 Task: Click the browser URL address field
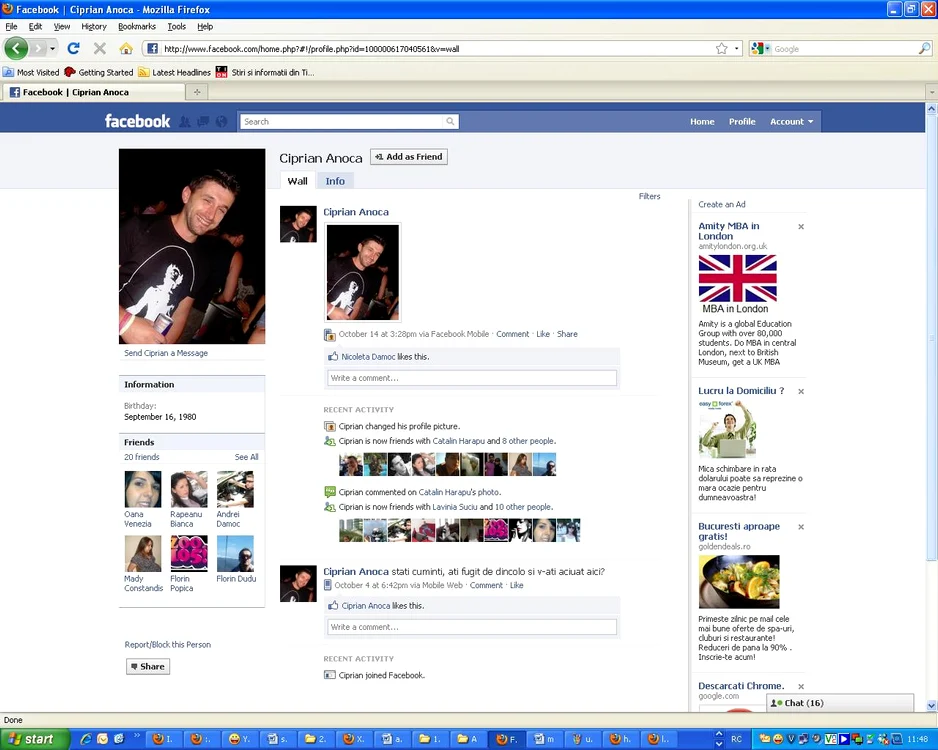pyautogui.click(x=437, y=48)
